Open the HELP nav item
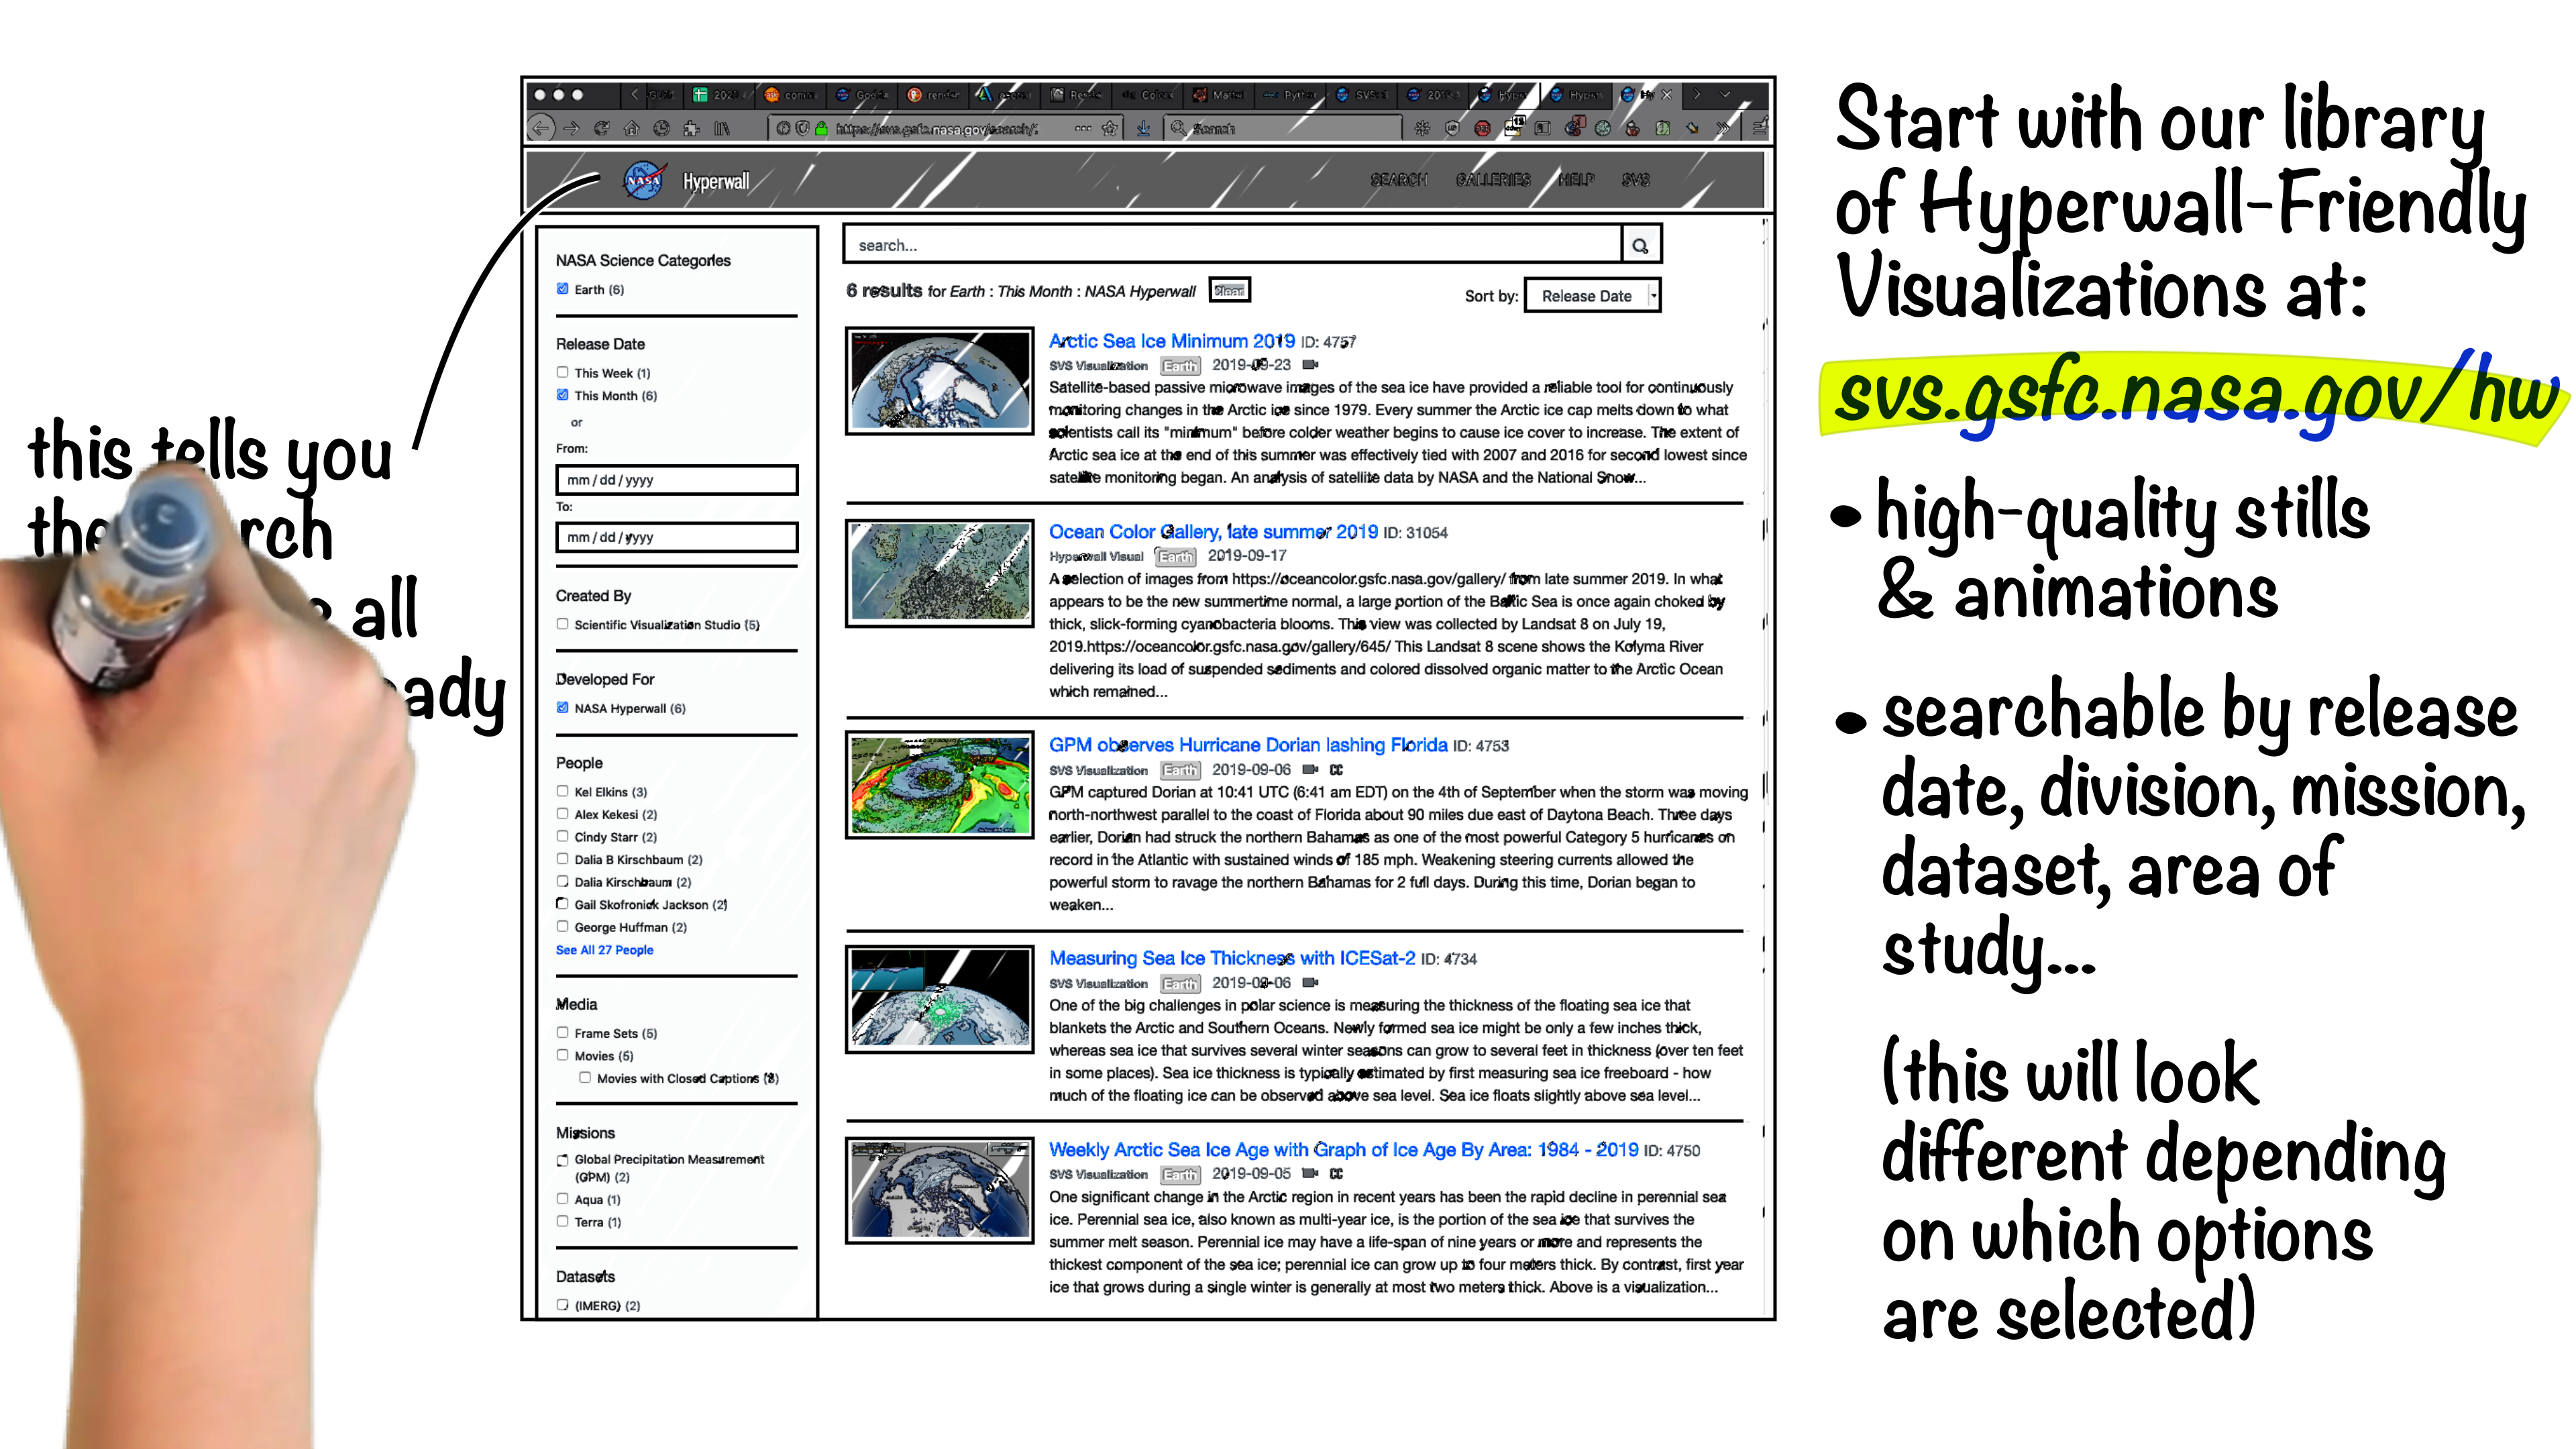 coord(1576,180)
